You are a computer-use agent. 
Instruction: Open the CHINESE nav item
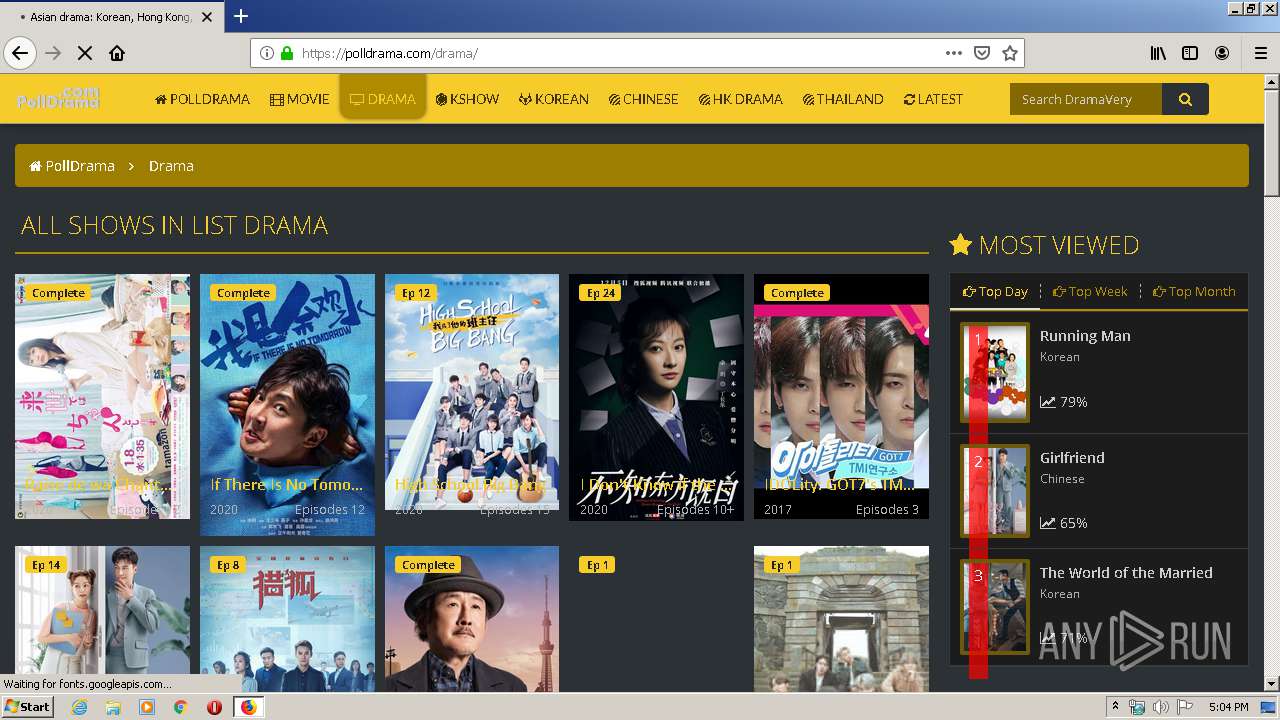pos(643,99)
